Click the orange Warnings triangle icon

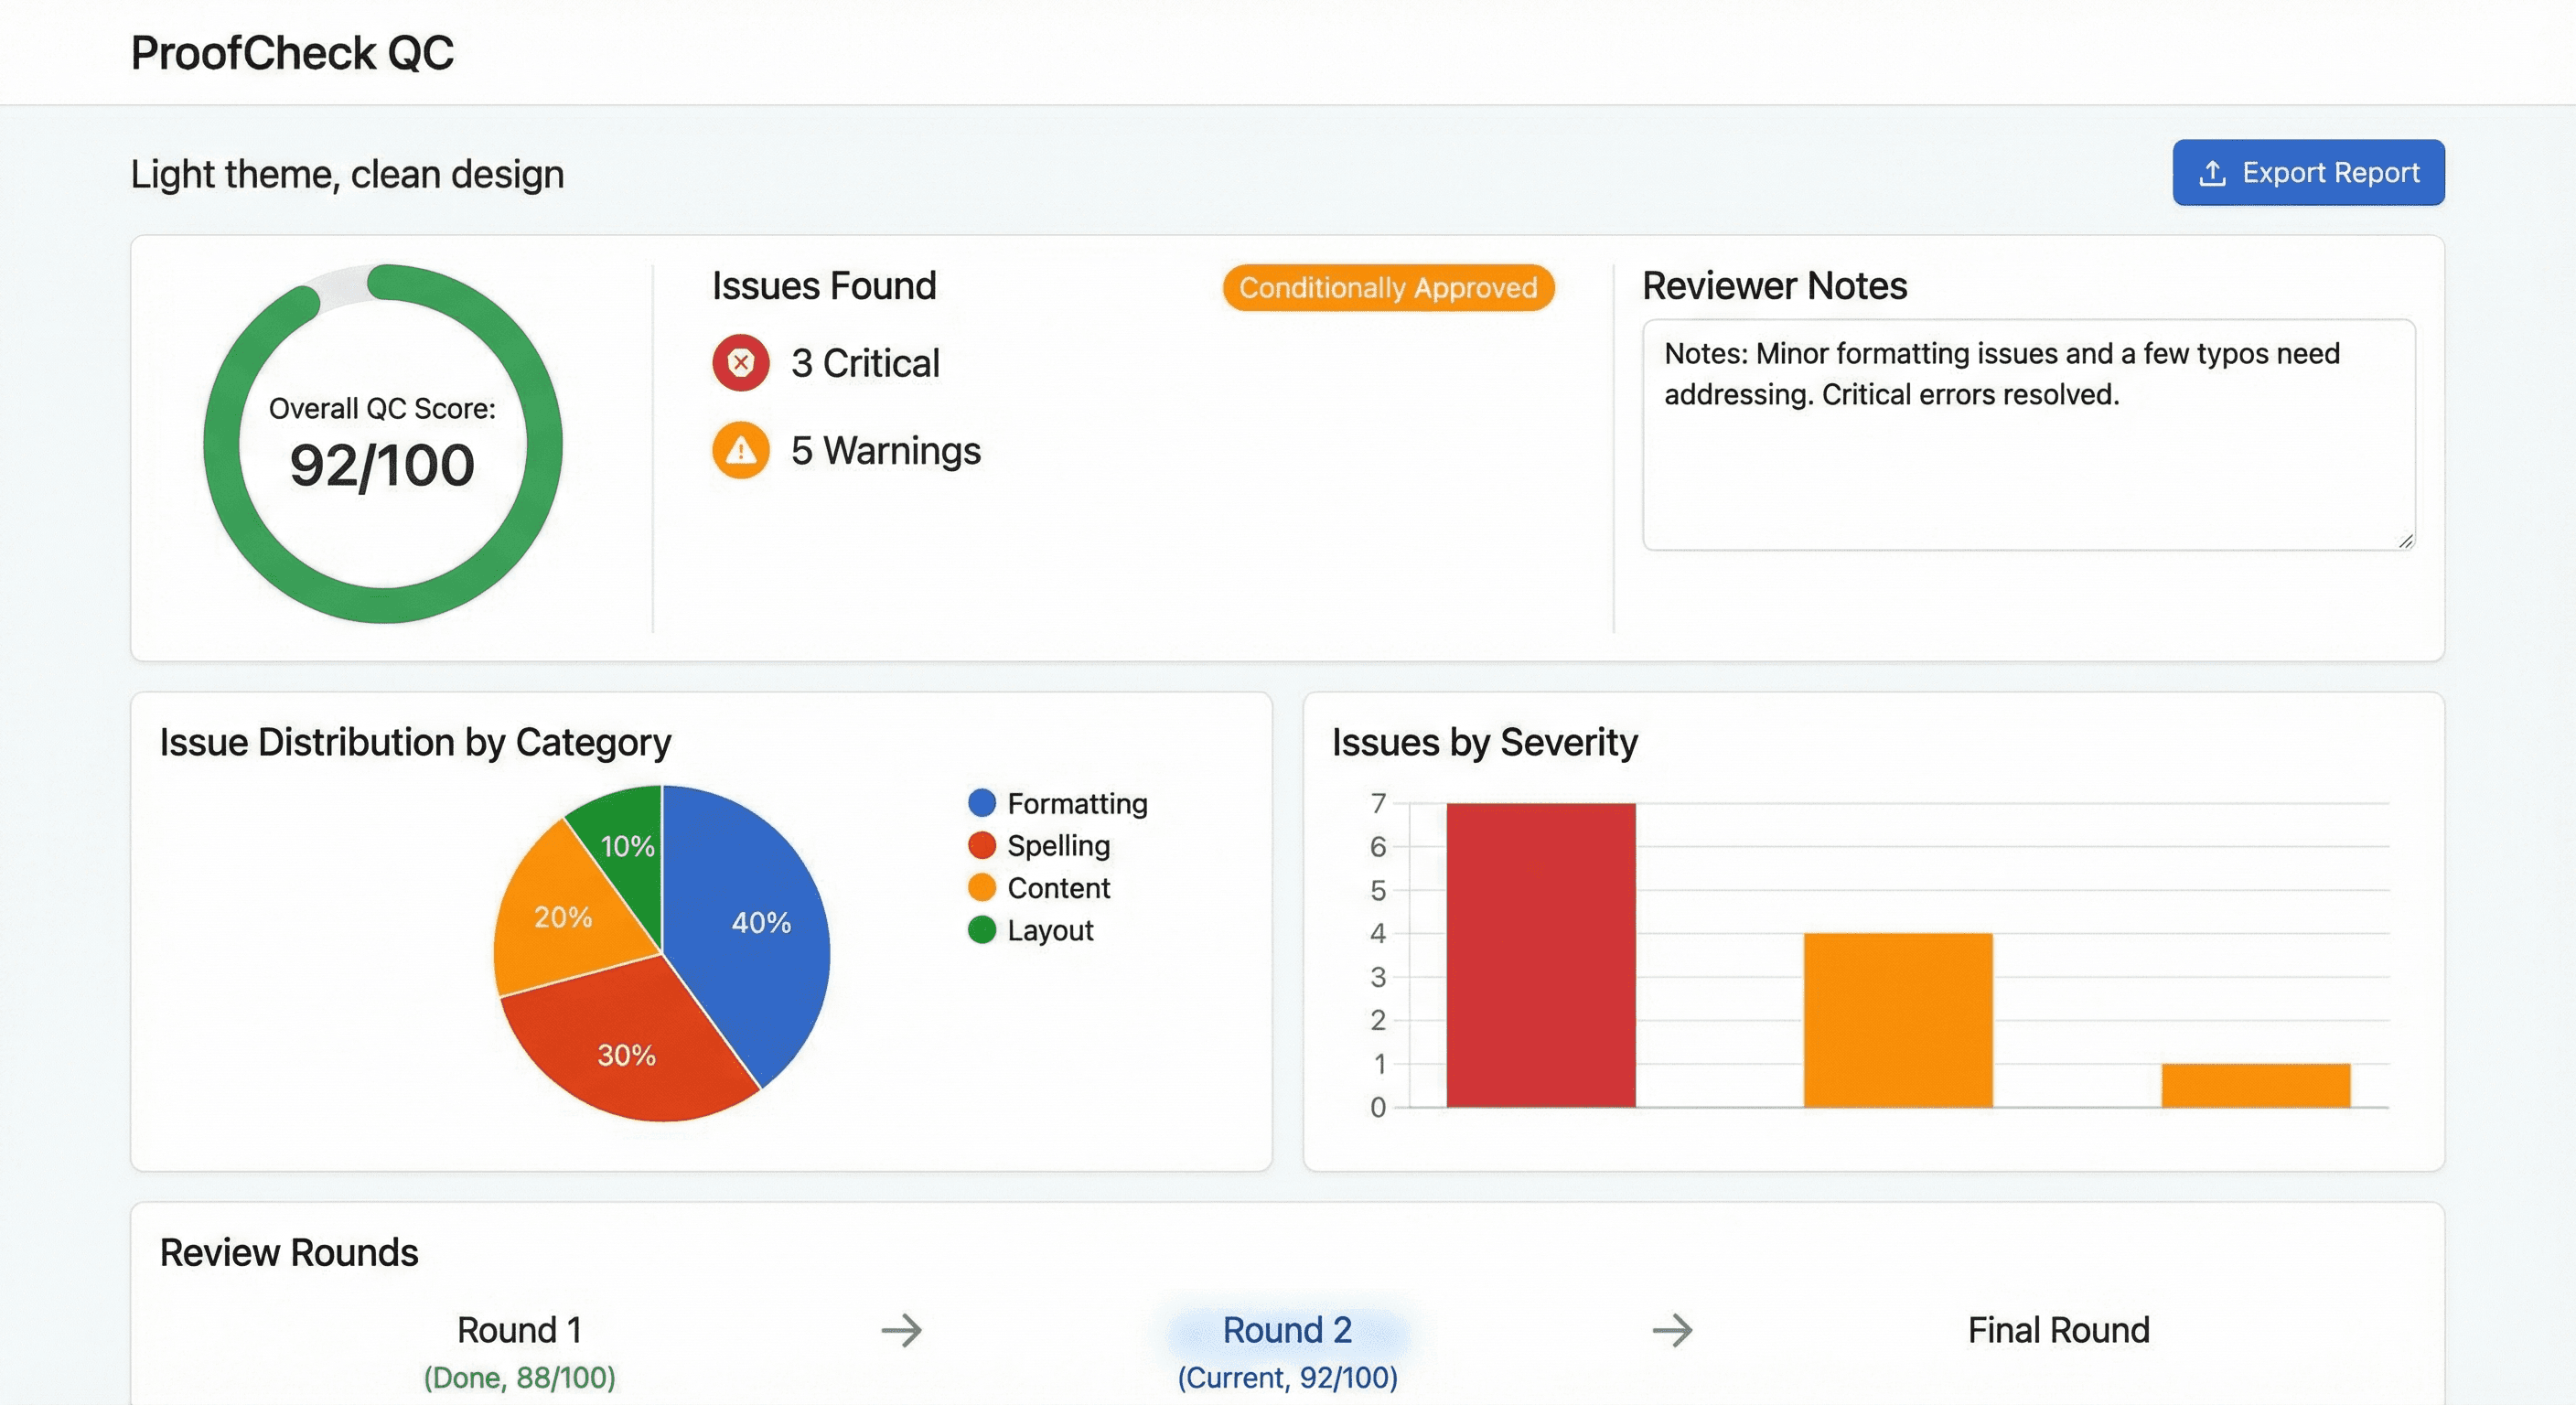coord(740,451)
